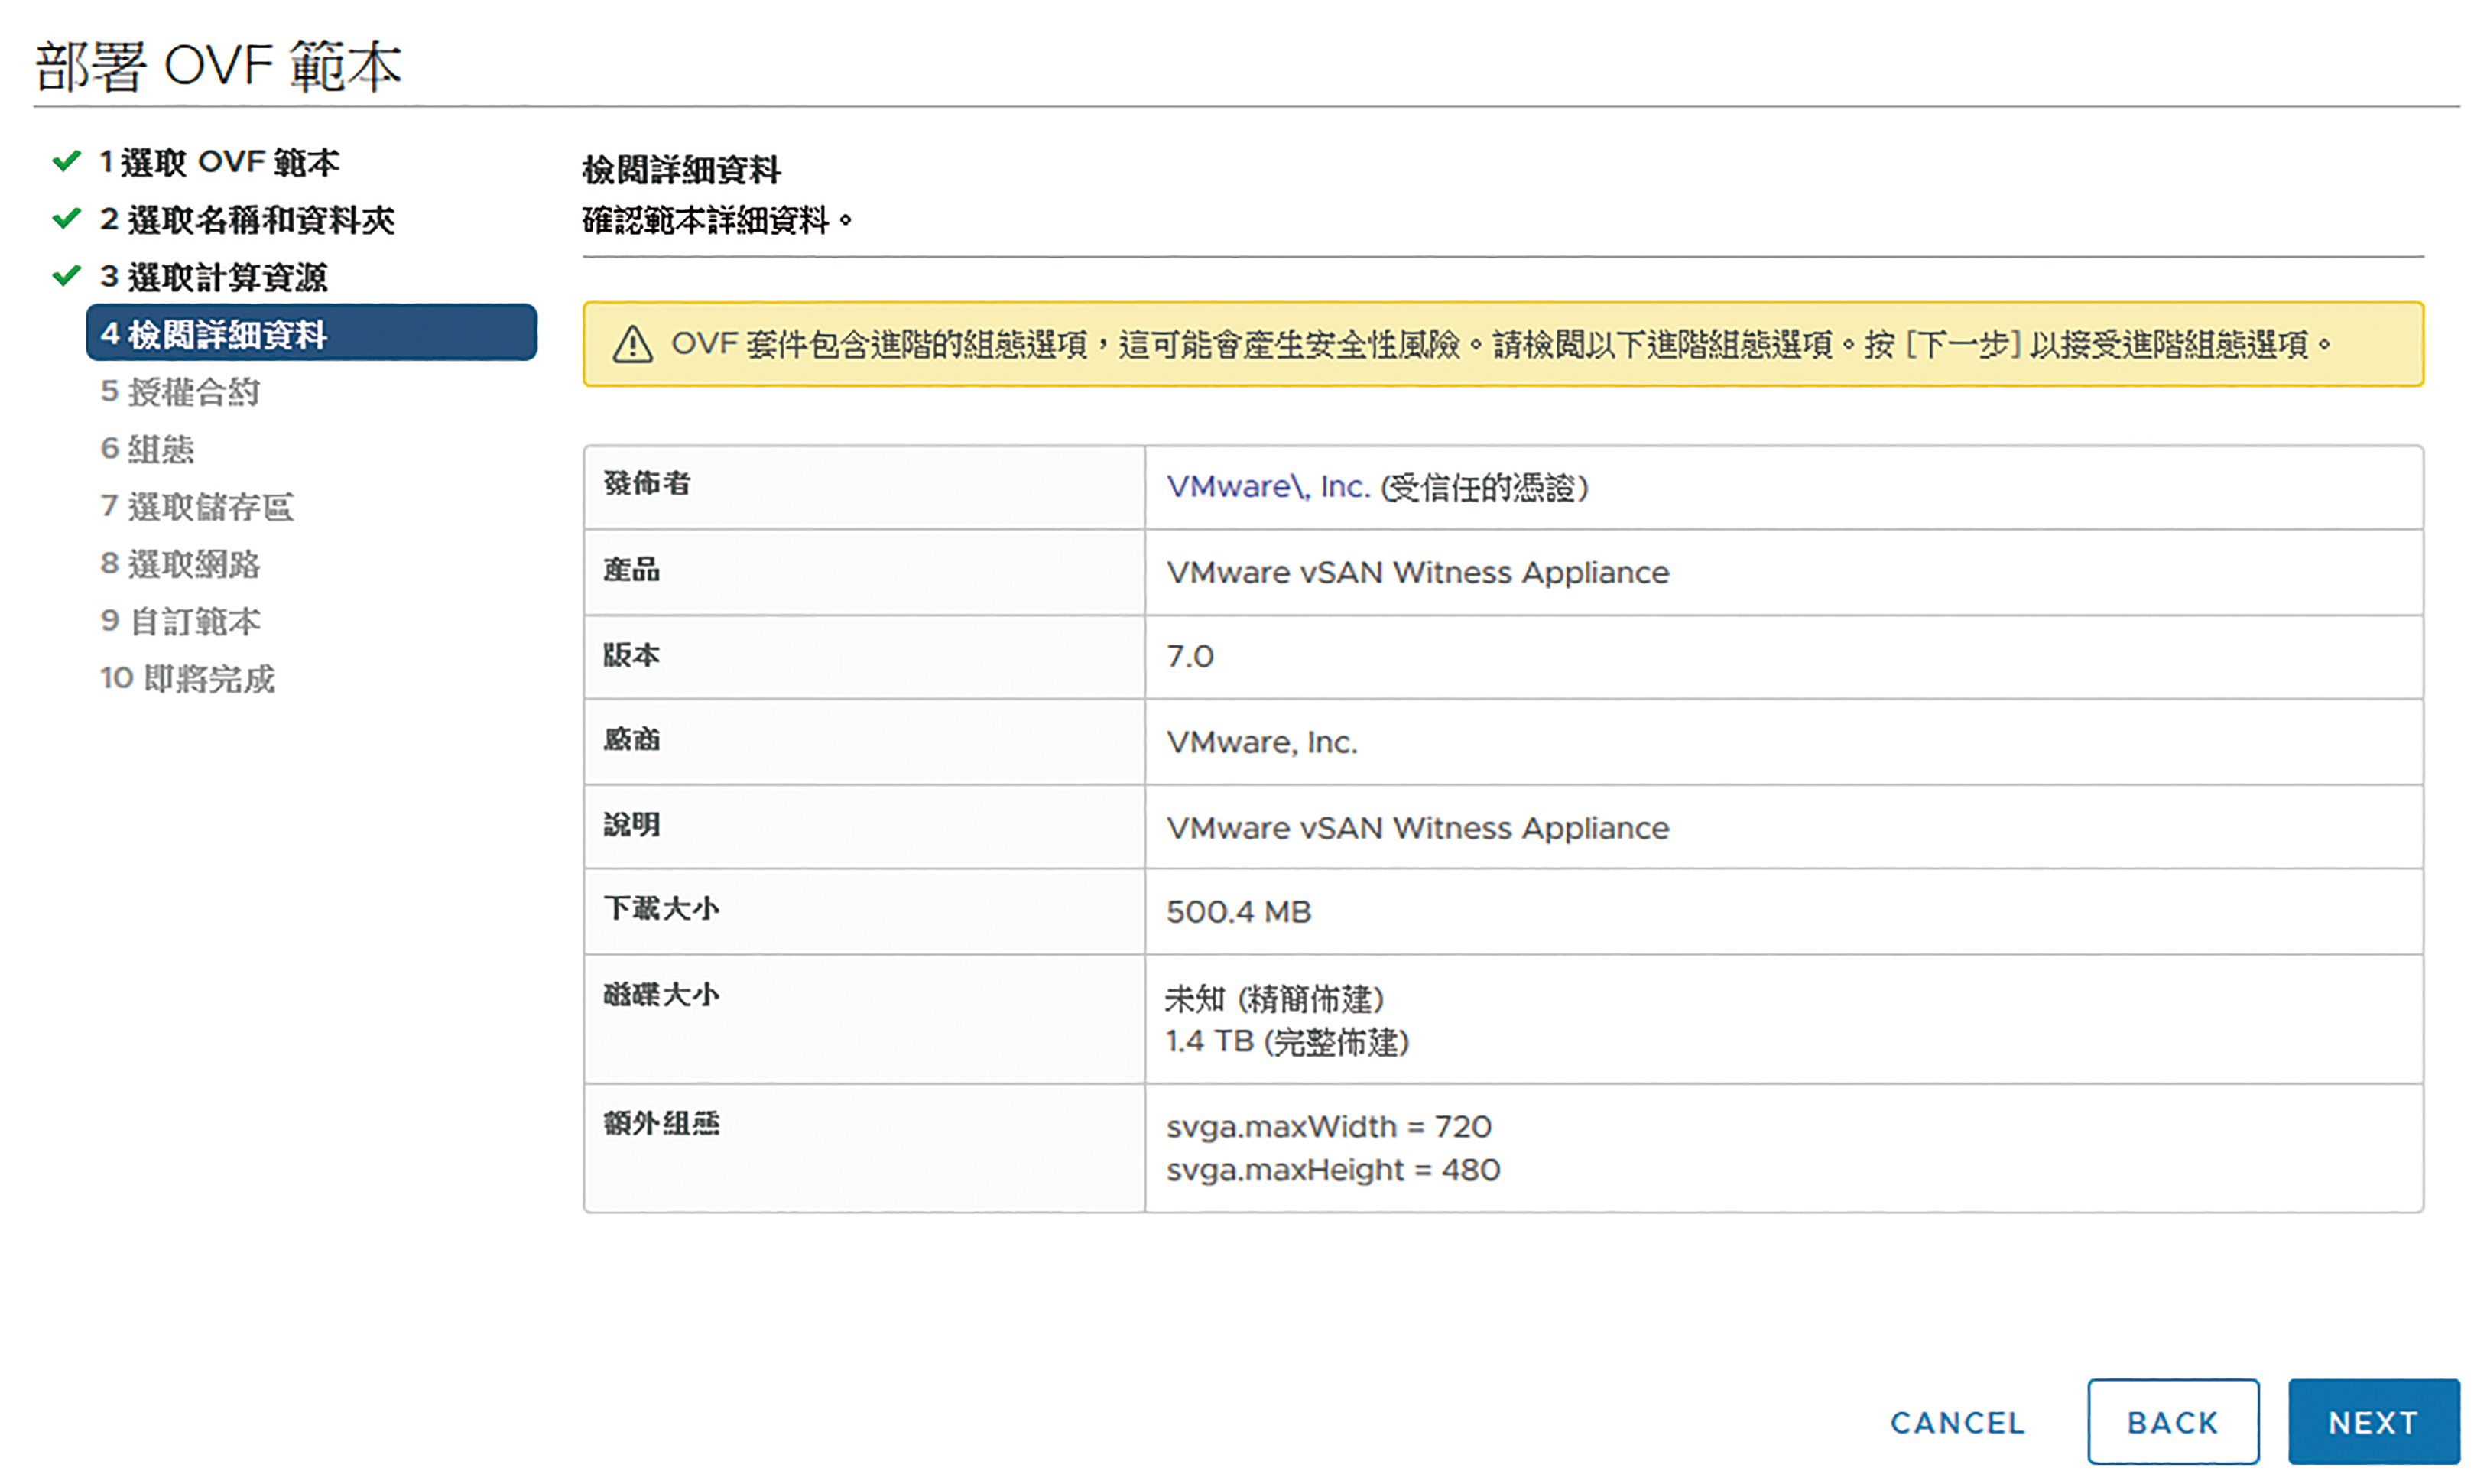Select step 8 選取網路
2487x1484 pixels.
(x=180, y=563)
